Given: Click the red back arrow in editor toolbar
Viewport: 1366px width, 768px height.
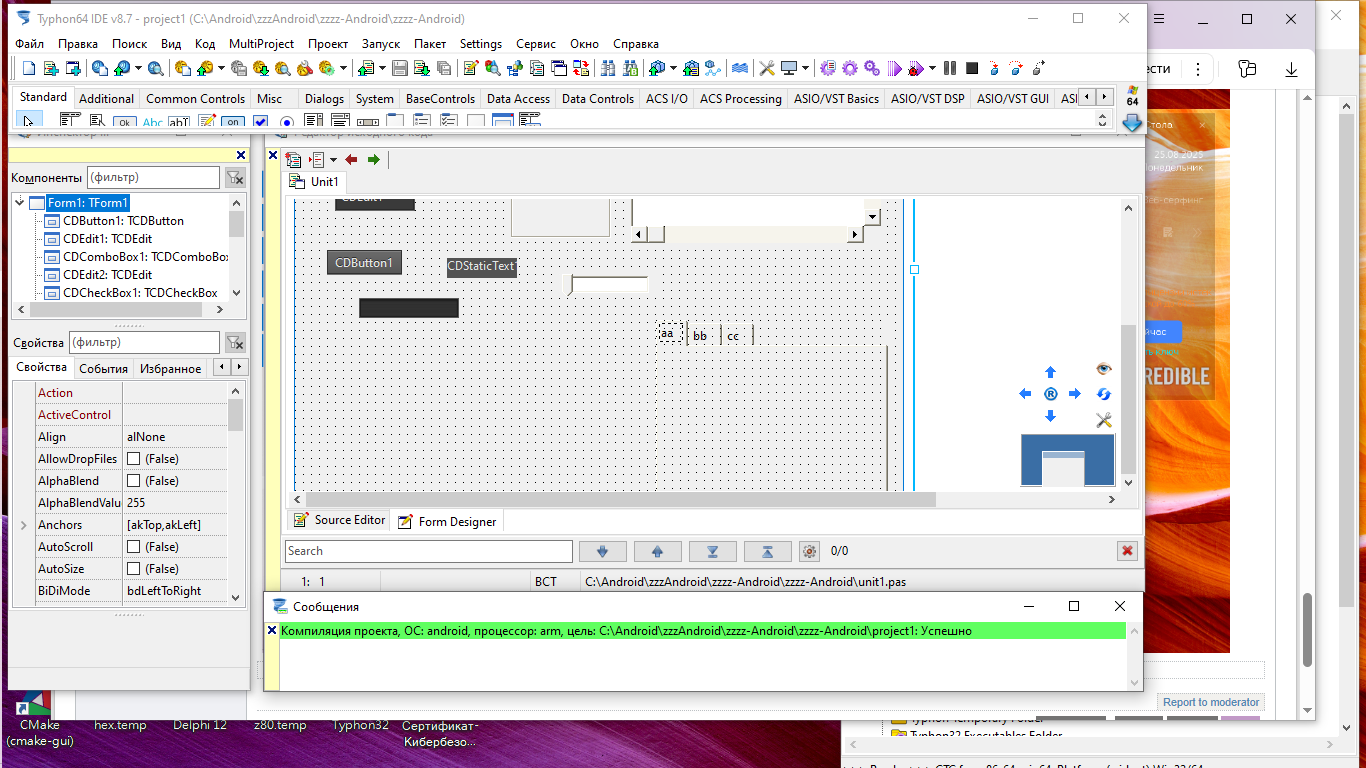Looking at the screenshot, I should tap(351, 160).
